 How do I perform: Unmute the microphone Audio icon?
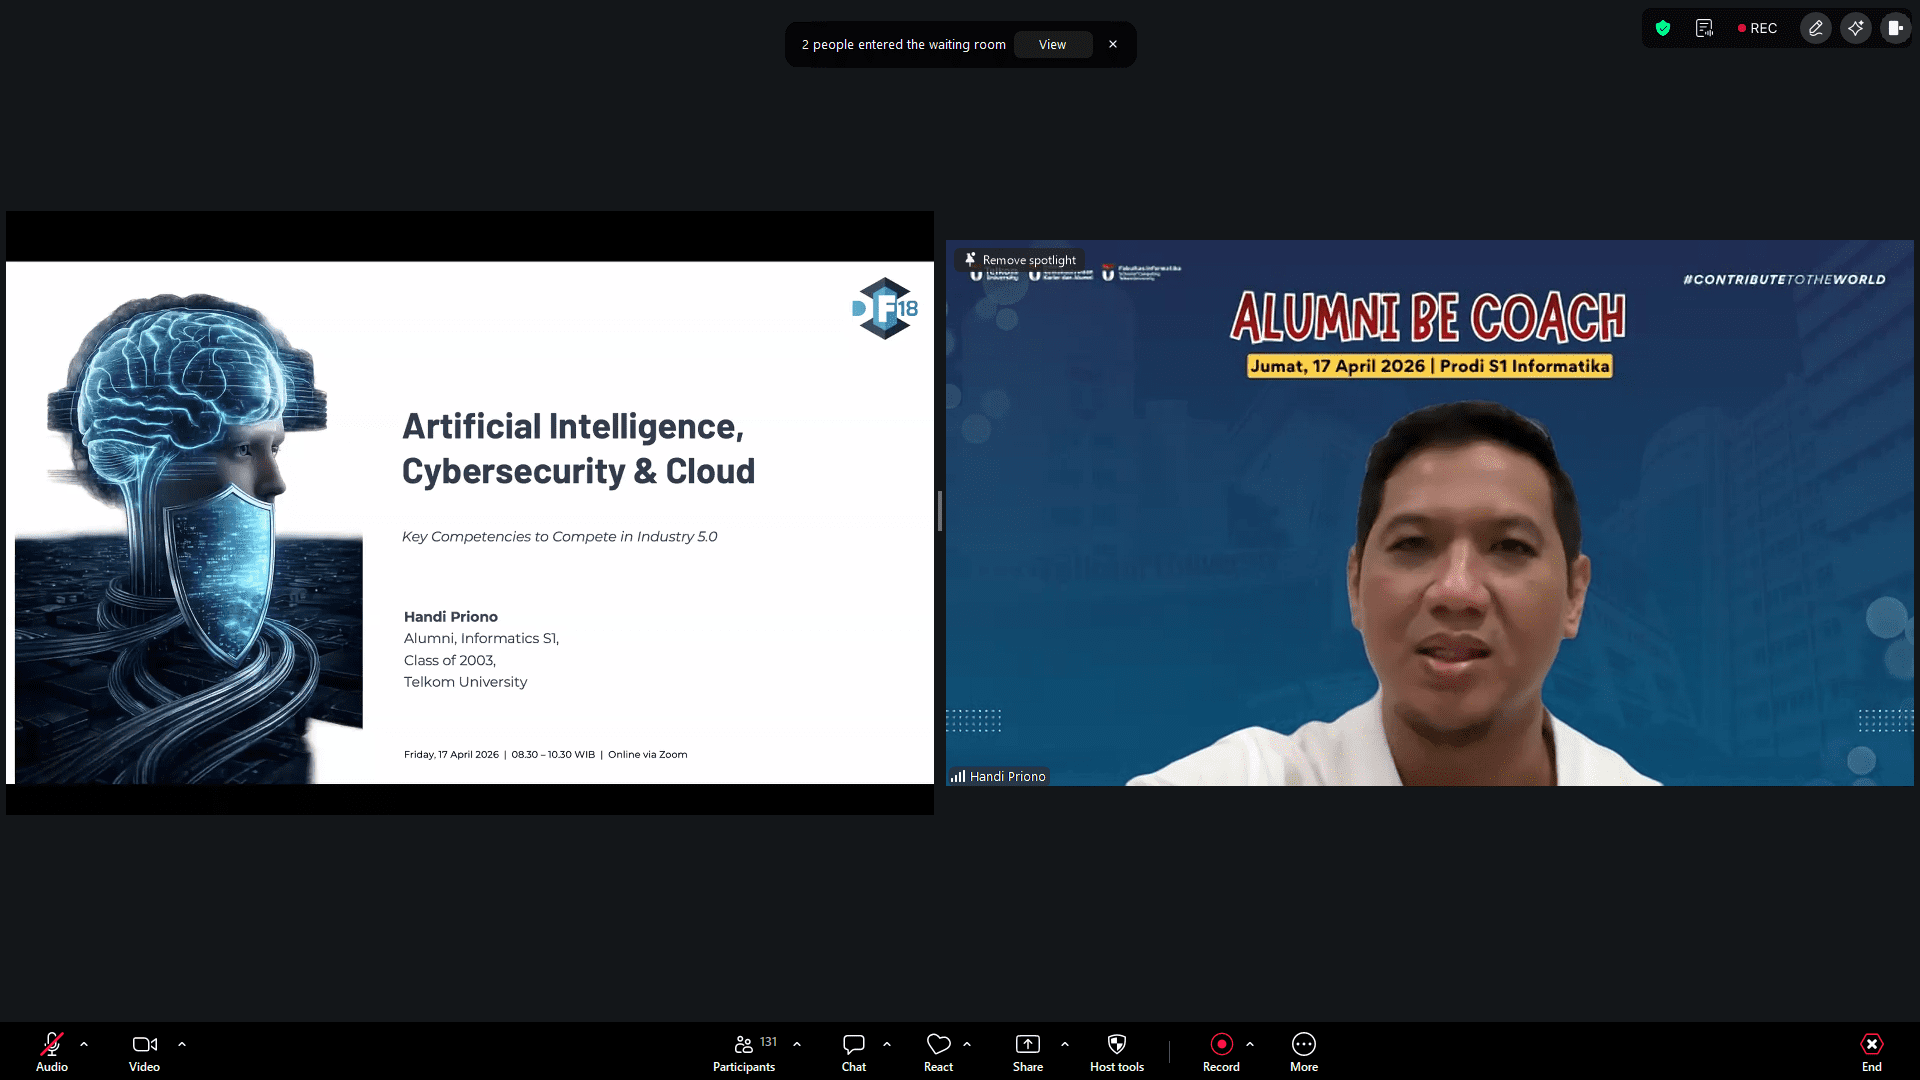(52, 1045)
